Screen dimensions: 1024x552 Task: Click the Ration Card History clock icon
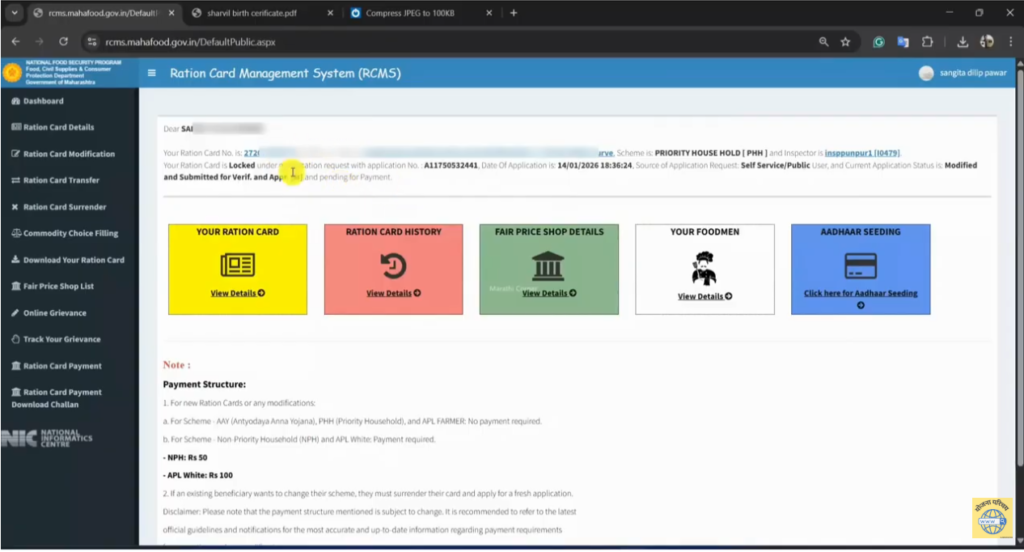(393, 265)
